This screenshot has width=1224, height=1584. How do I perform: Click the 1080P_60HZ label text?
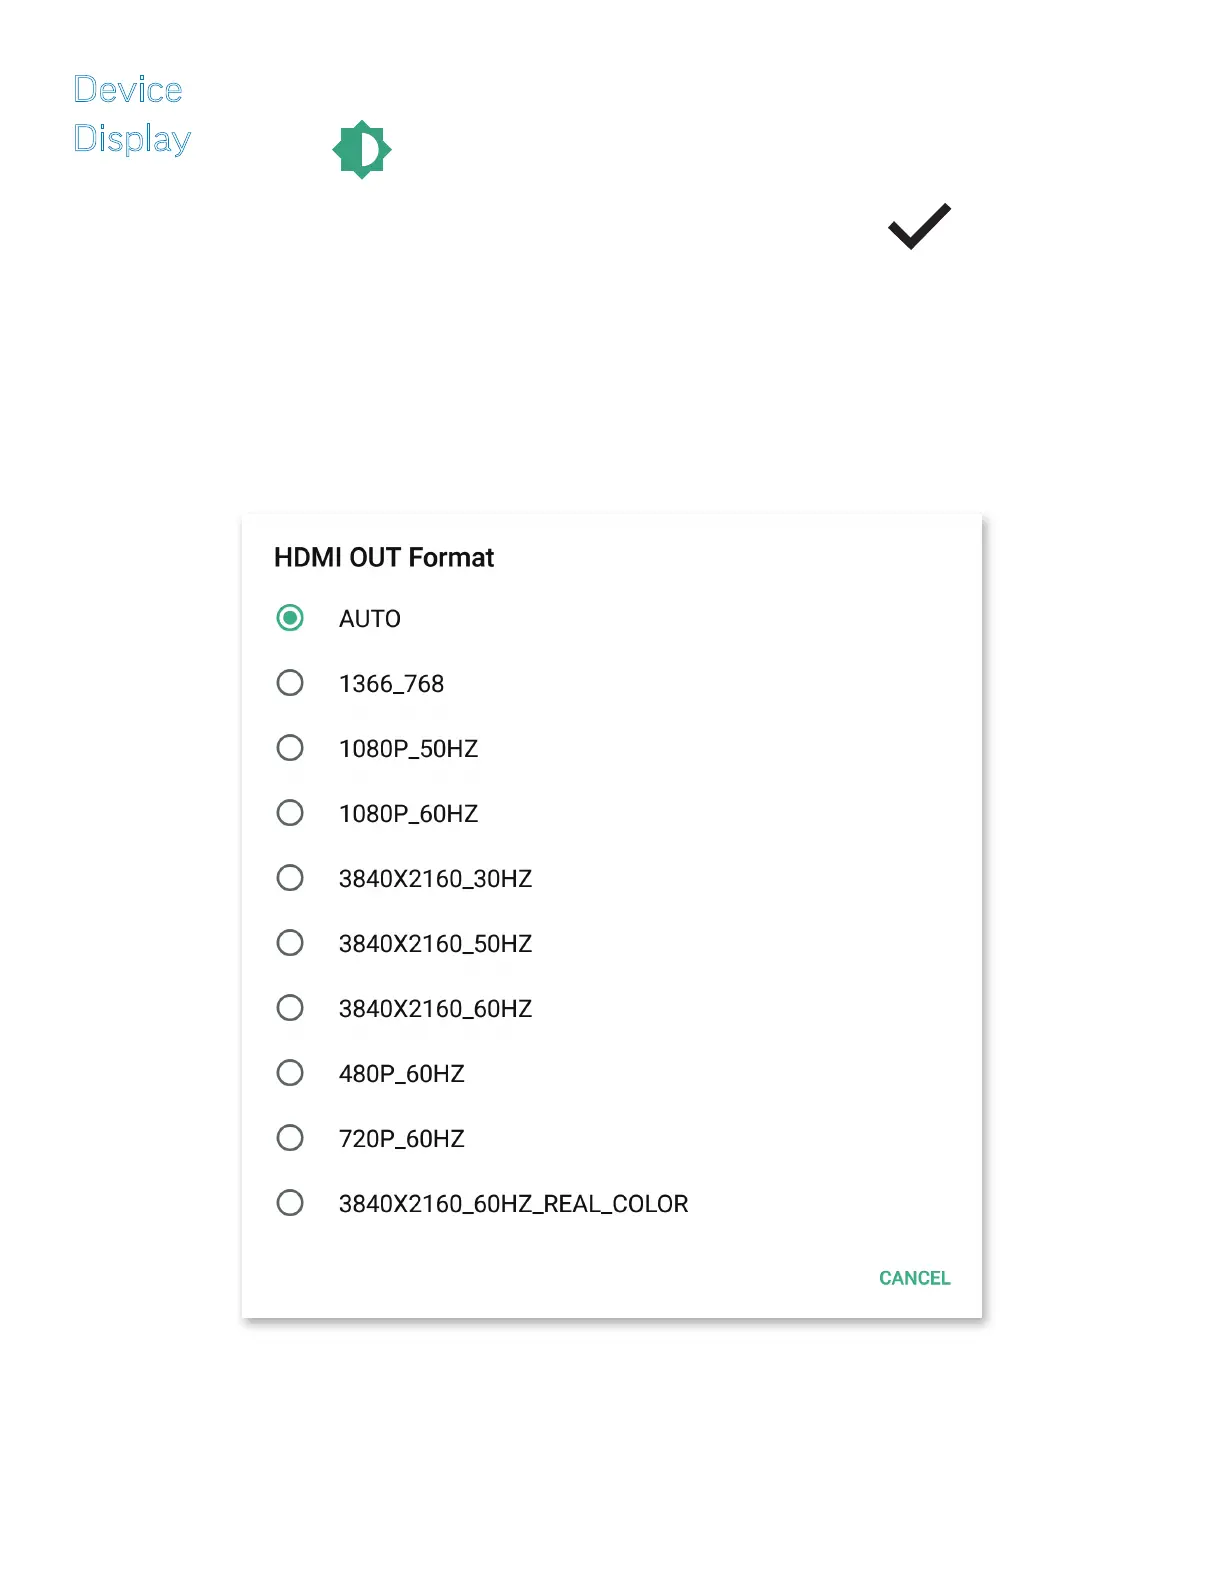408,814
